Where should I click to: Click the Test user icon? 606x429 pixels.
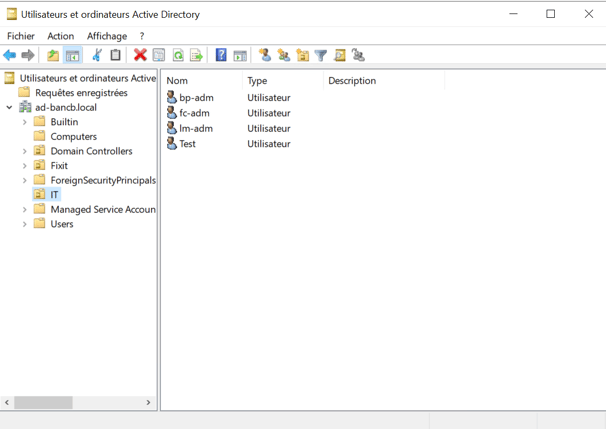coord(172,144)
